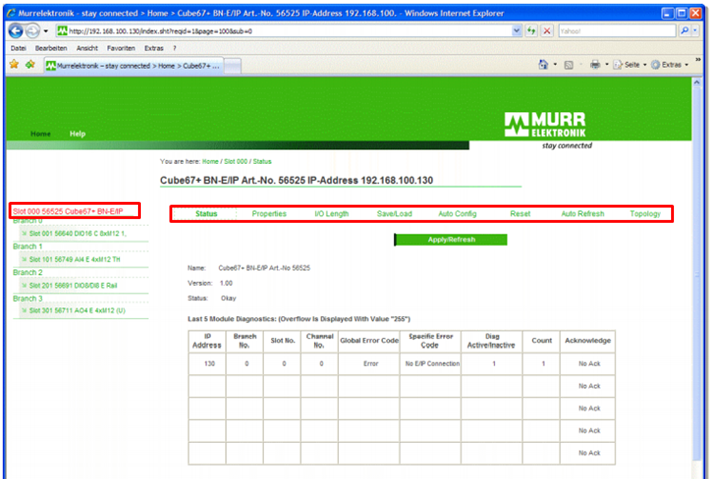This screenshot has width=712, height=479.
Task: Switch to the Properties tab
Action: 269,214
